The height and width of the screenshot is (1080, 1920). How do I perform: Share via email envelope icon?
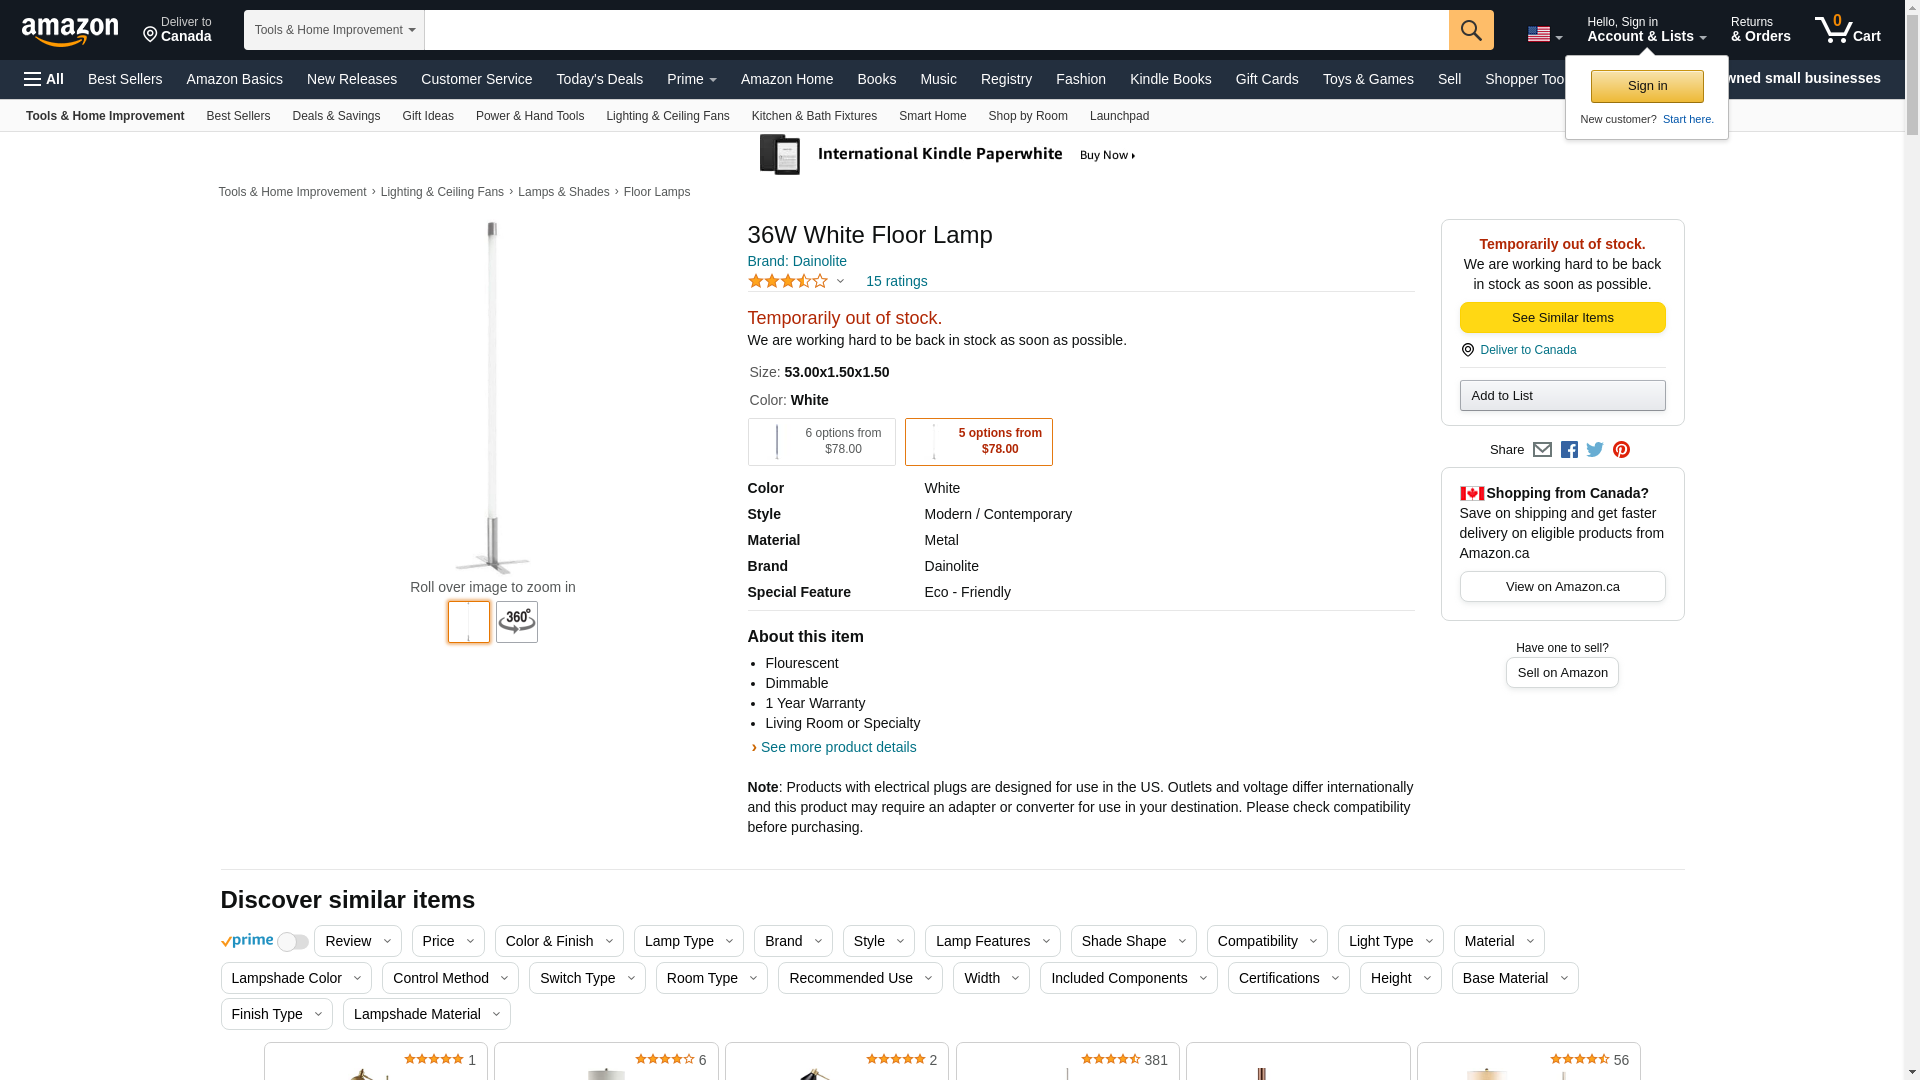click(1542, 450)
